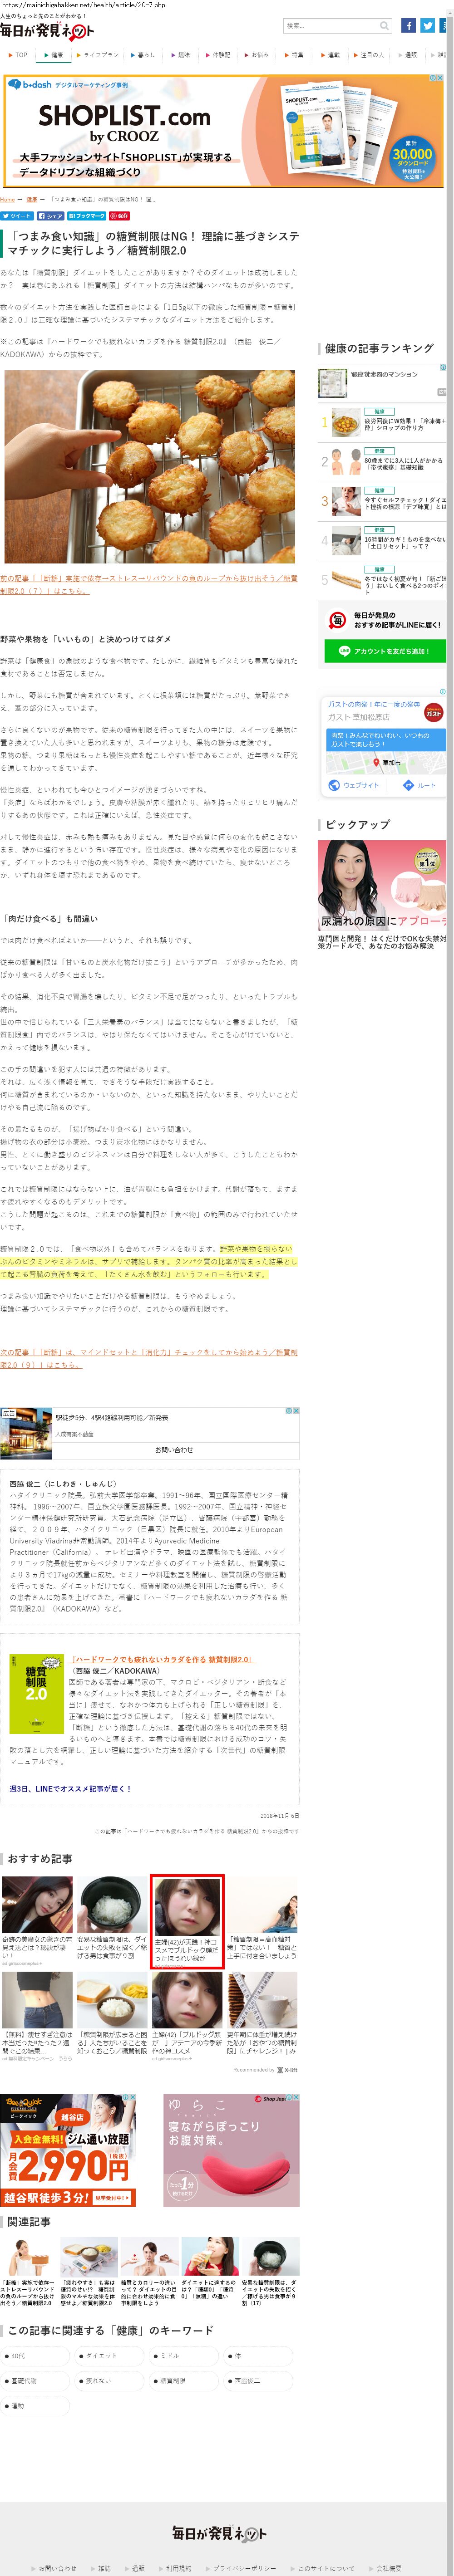Click the green LINE アカウントを友だち追加 button
Viewport: 454px width, 2576px height.
(385, 651)
